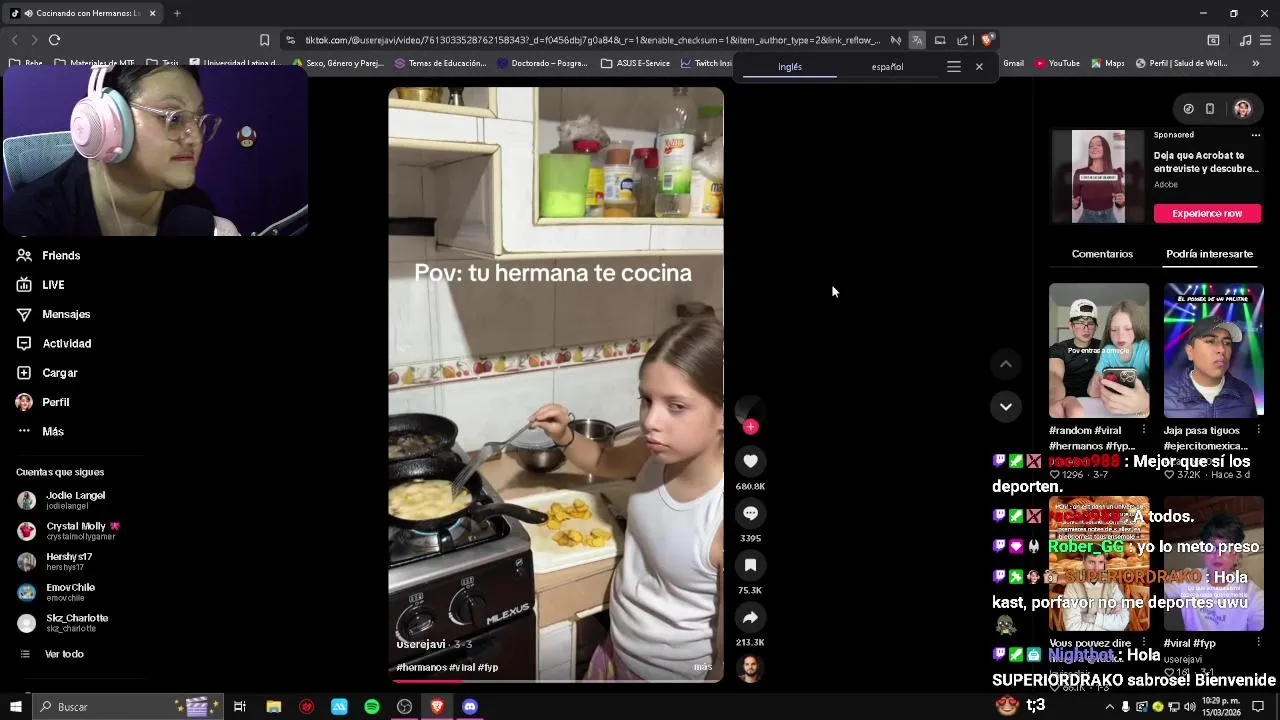Viewport: 1280px width, 720px height.
Task: Open userejavi username on the video
Action: 421,645
